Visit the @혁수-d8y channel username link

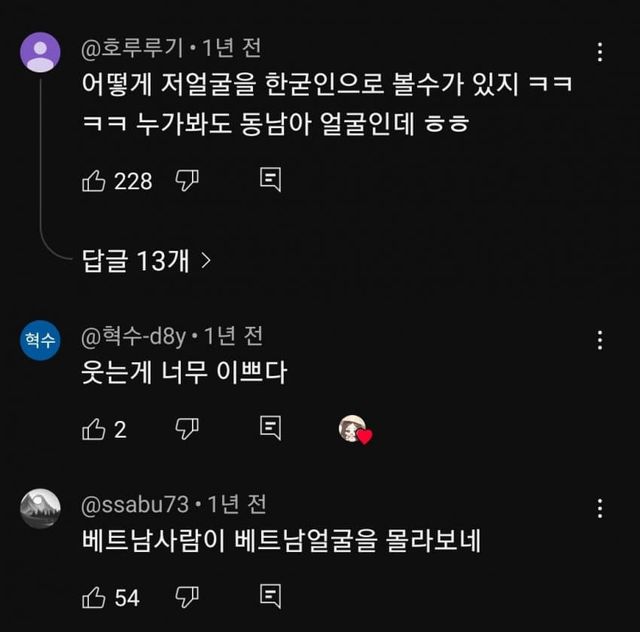[x=132, y=335]
